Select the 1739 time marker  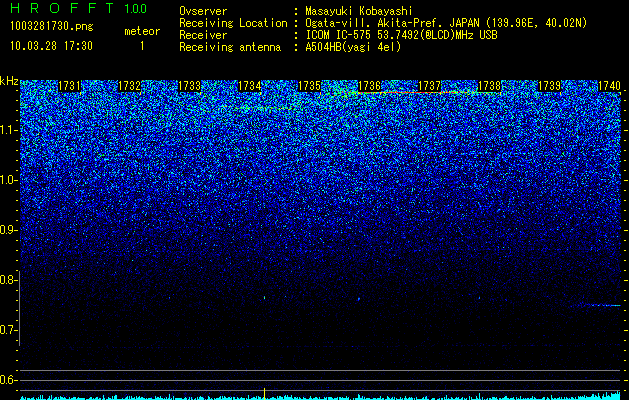pyautogui.click(x=550, y=86)
